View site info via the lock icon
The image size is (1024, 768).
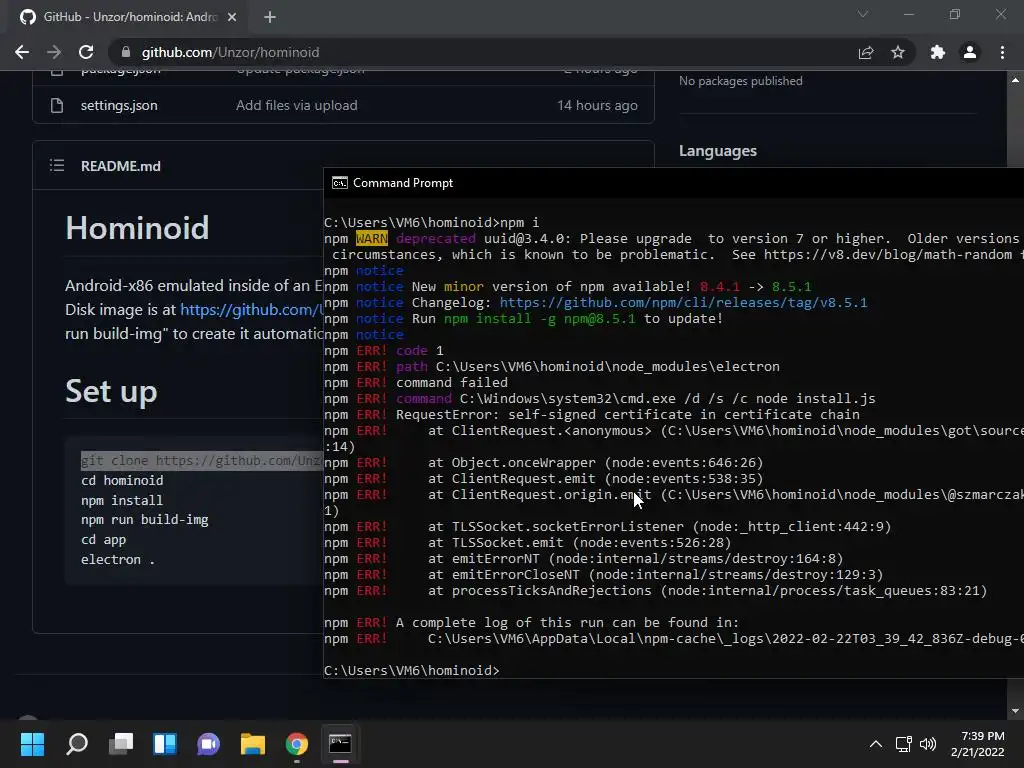click(x=127, y=52)
